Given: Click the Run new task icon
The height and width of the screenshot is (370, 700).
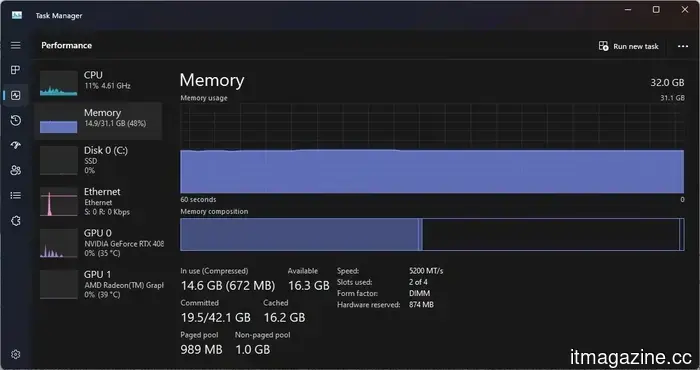Looking at the screenshot, I should [x=603, y=46].
